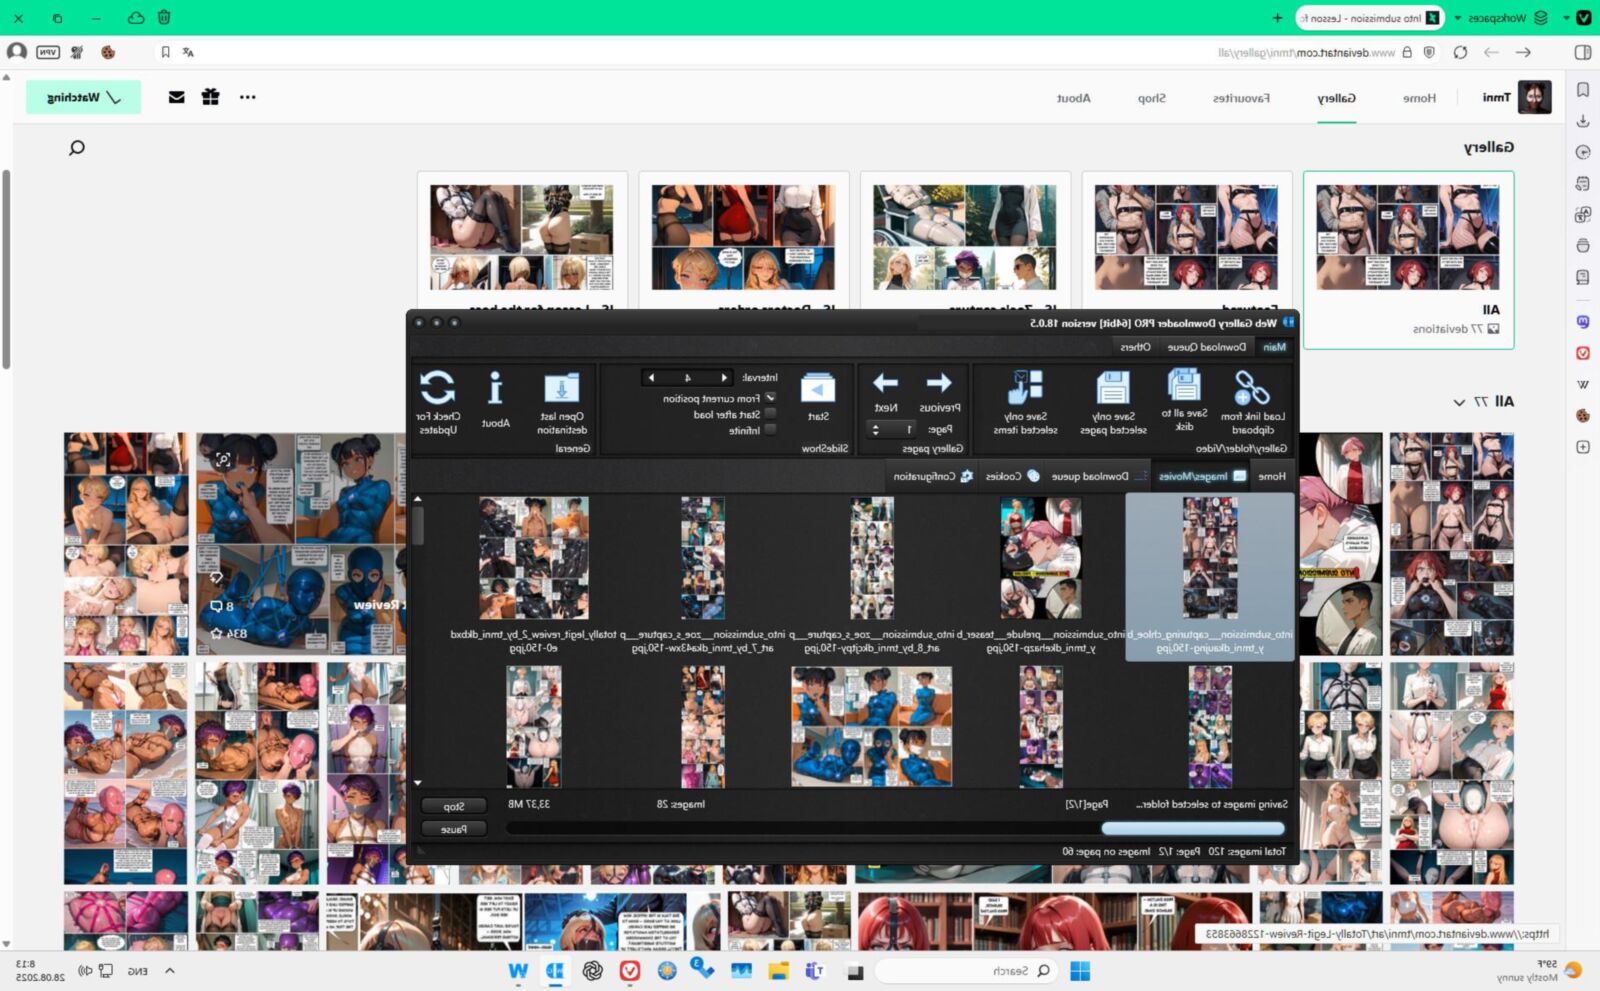Click Load link from clipboard icon
The height and width of the screenshot is (991, 1600).
click(x=1252, y=388)
